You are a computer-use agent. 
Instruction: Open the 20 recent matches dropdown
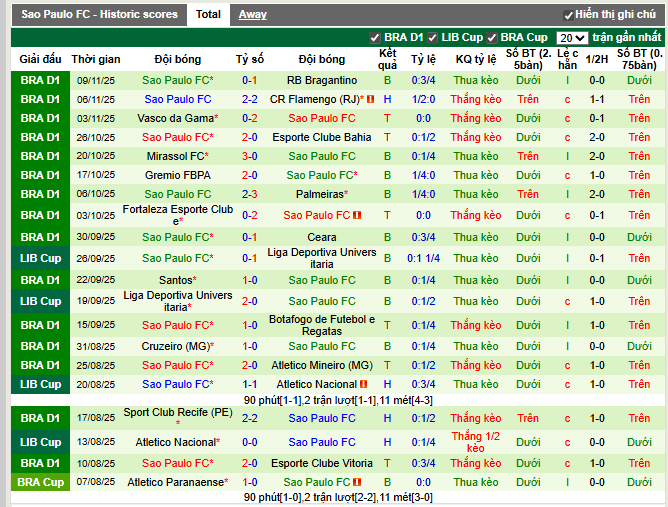[572, 38]
